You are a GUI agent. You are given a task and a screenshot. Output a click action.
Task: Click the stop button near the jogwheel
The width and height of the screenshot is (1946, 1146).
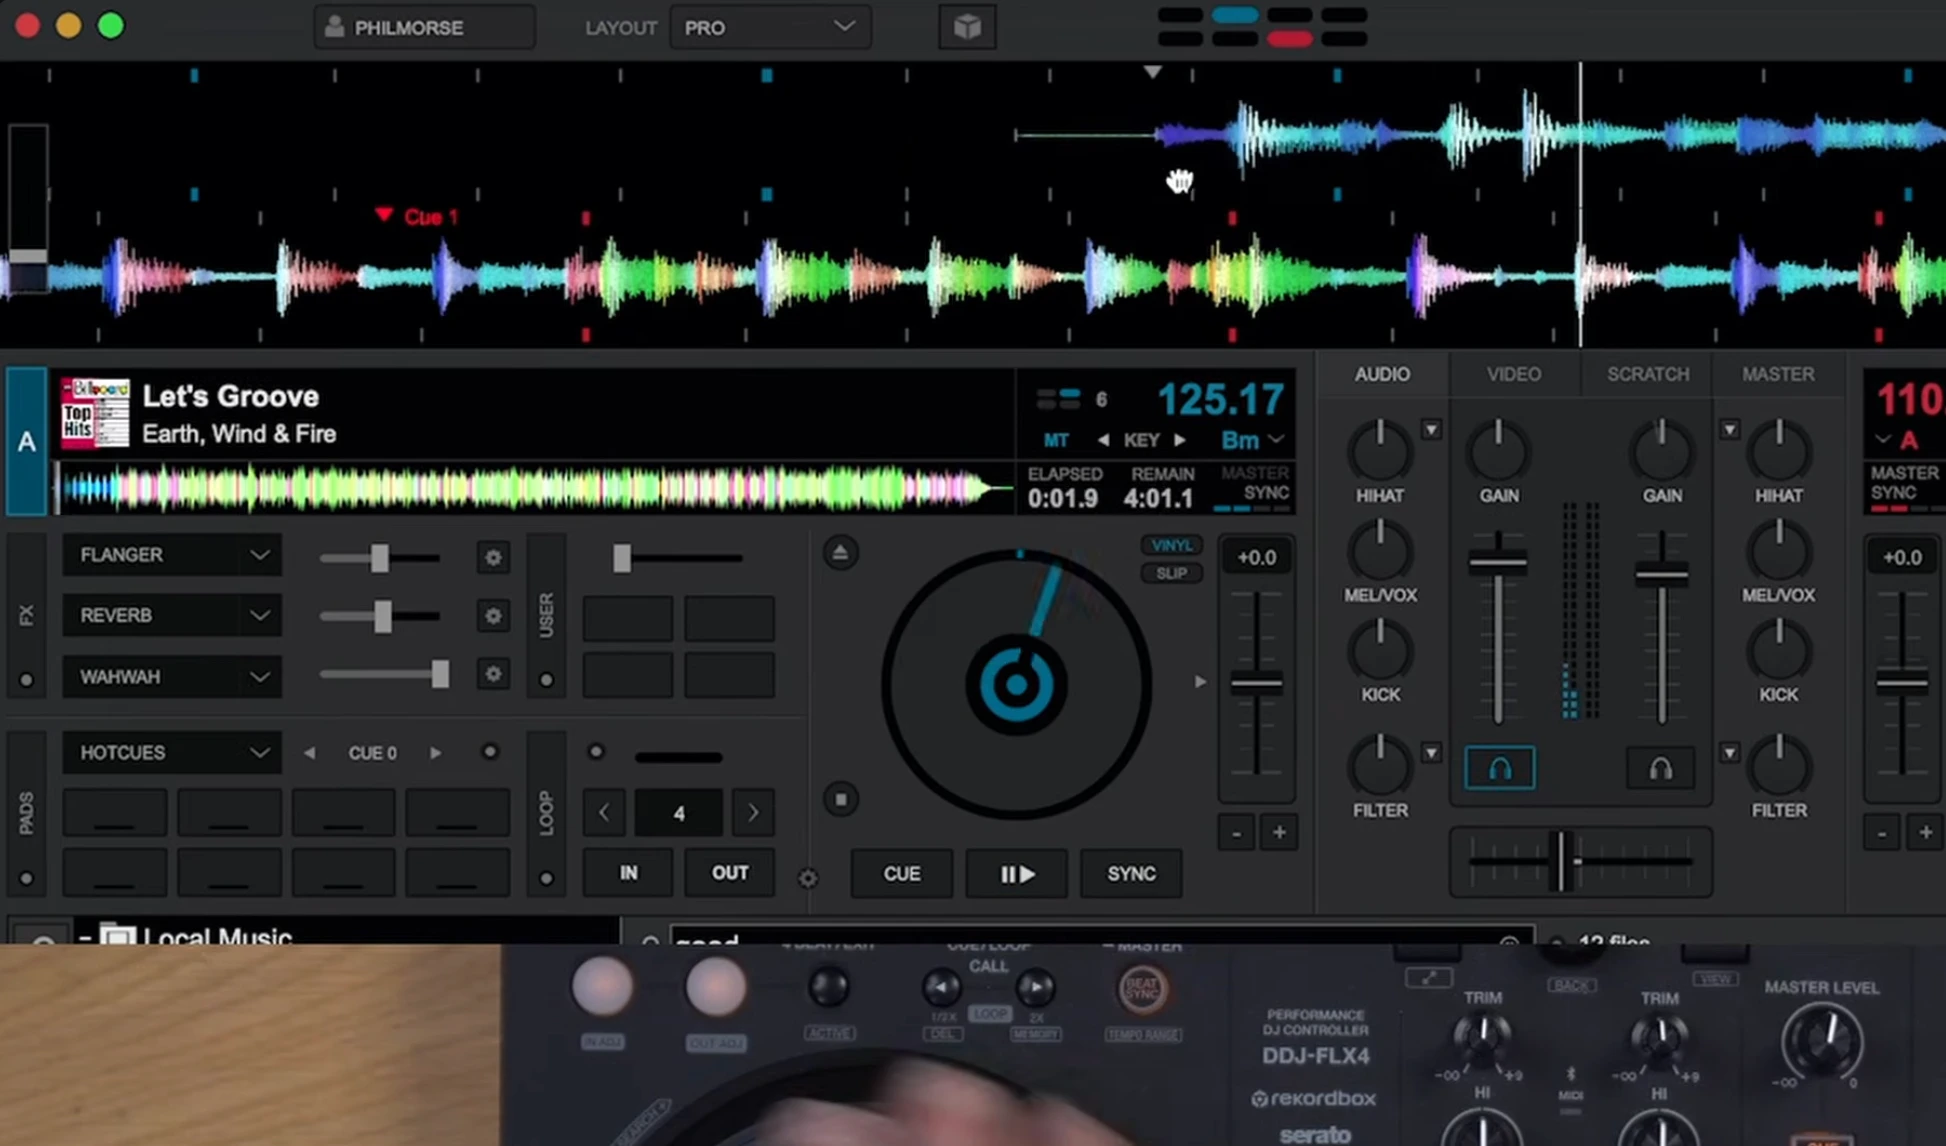(x=840, y=799)
